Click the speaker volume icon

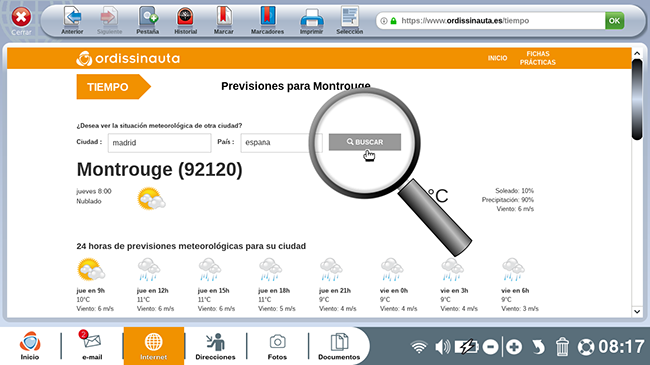pyautogui.click(x=442, y=347)
